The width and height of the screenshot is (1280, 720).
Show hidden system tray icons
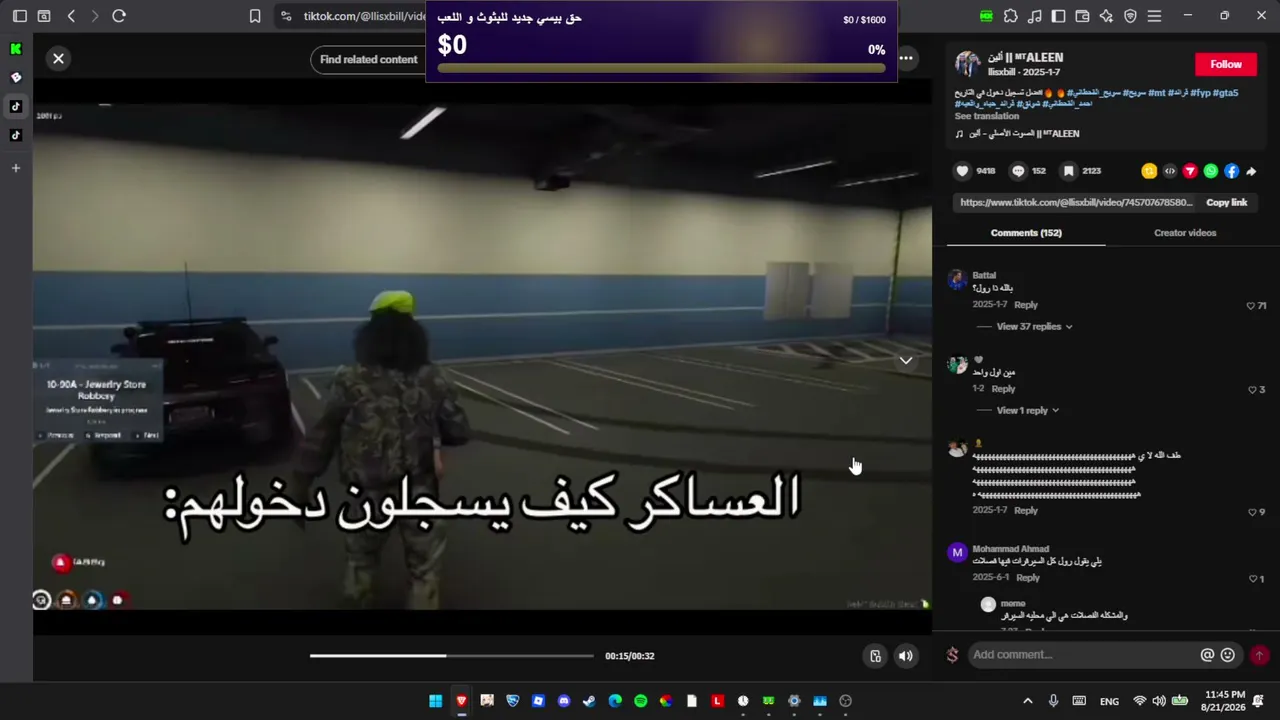1027,701
